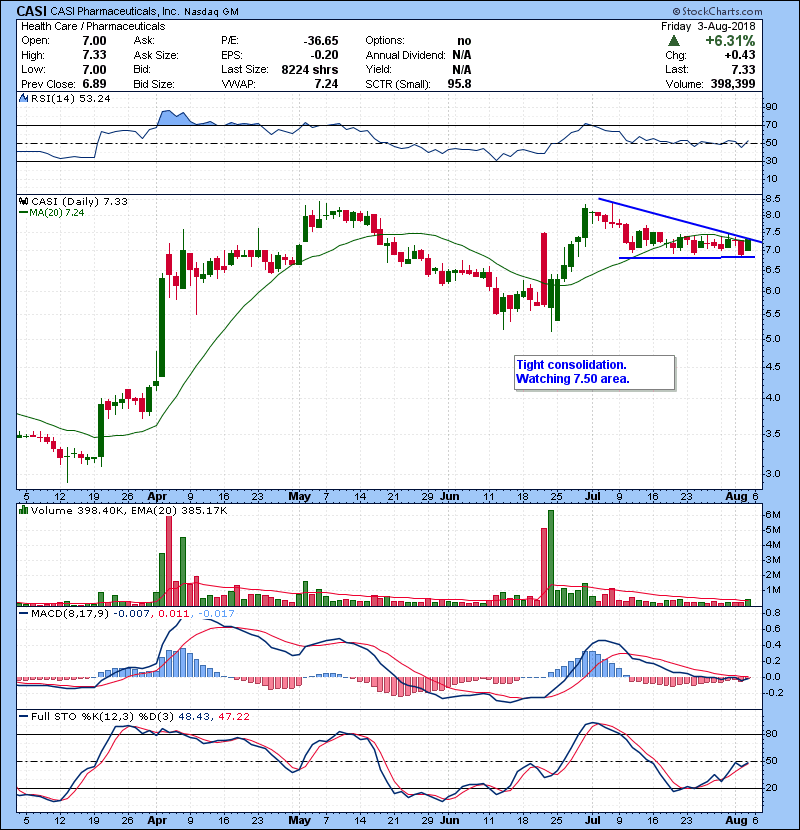Click the CASI (Daily) 7.33 chart label
This screenshot has height=830, width=800.
[79, 201]
